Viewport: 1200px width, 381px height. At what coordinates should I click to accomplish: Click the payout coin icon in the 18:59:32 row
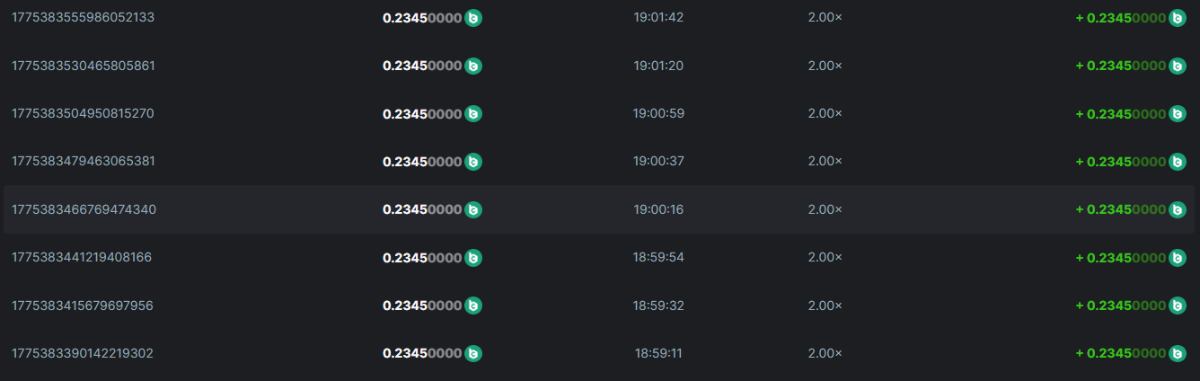(1177, 306)
